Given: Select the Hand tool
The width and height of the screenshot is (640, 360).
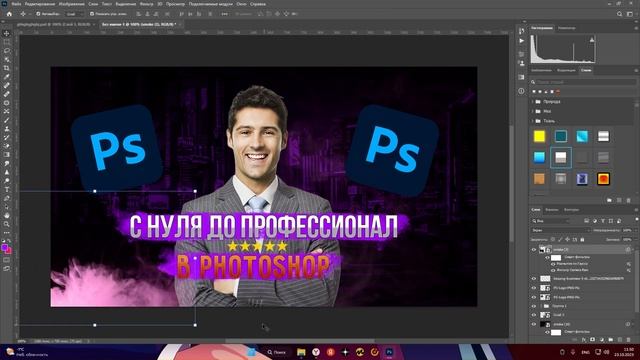Looking at the screenshot, I should [7, 215].
